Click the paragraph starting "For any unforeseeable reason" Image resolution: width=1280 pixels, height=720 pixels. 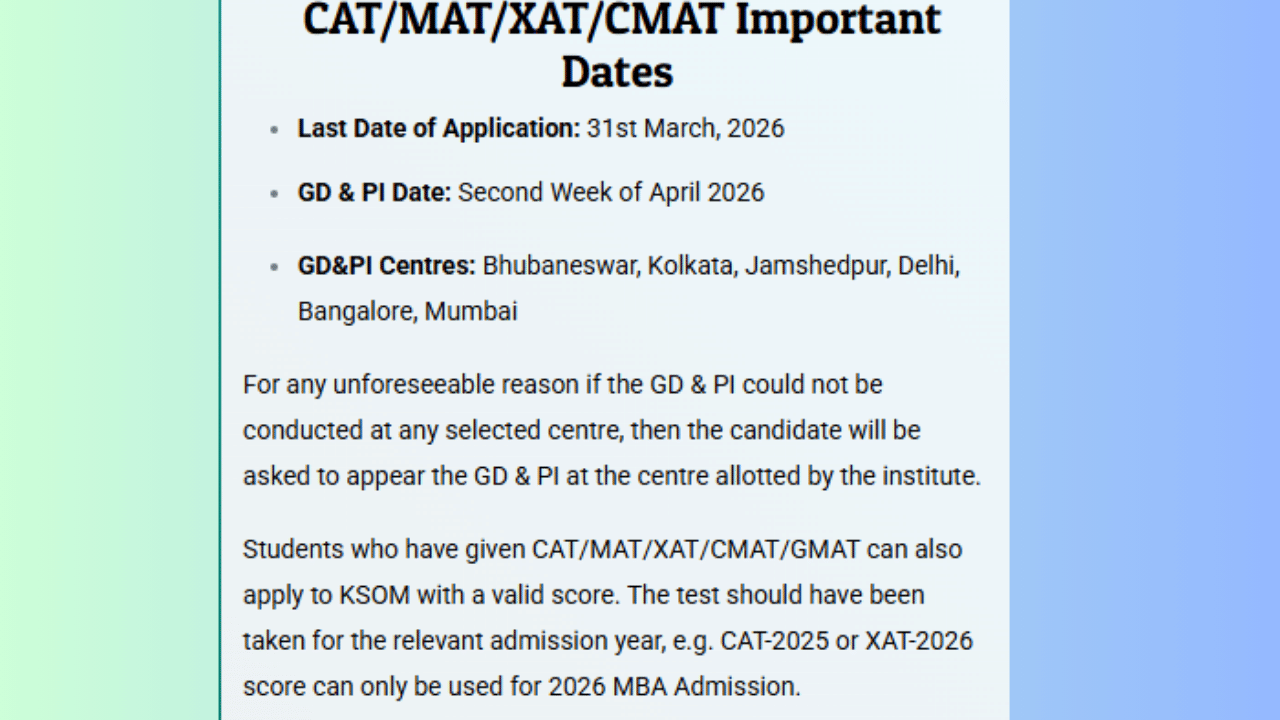coord(611,431)
